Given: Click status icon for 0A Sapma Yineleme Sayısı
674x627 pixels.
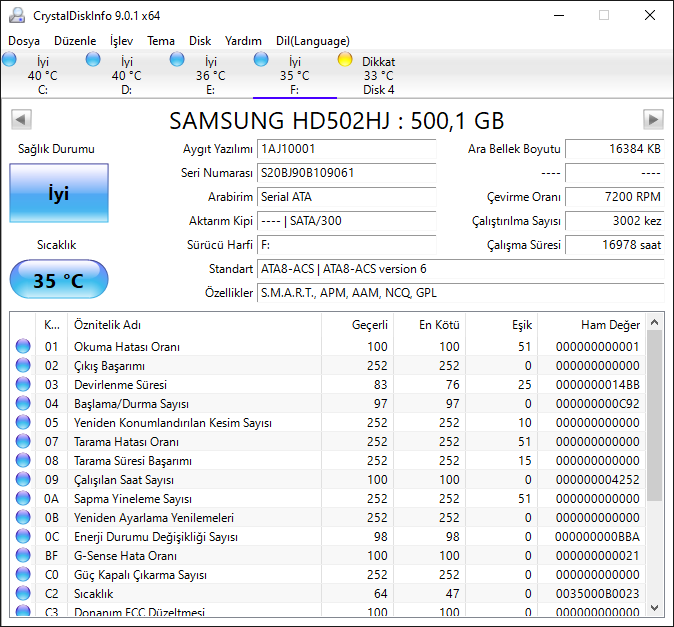Looking at the screenshot, I should 23,499.
